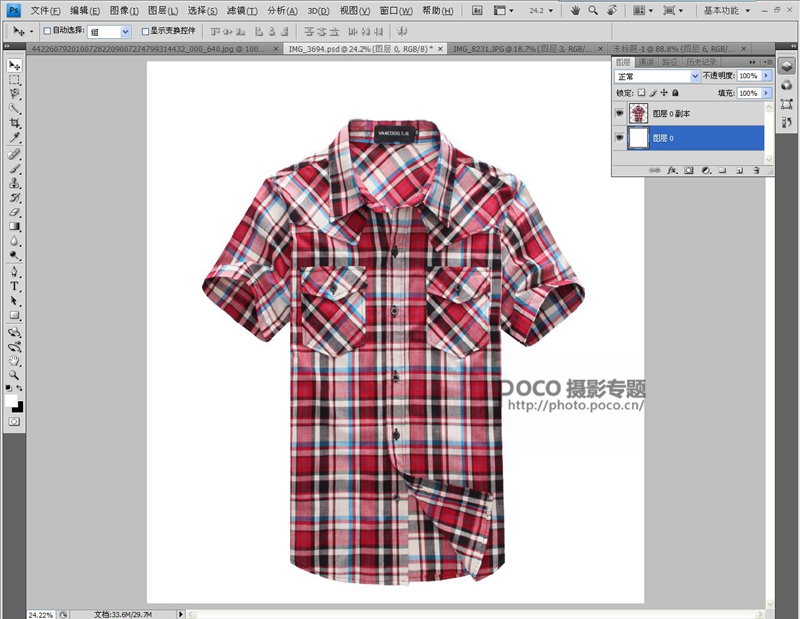This screenshot has height=619, width=800.
Task: Open the 不透明度 opacity slider arrow
Action: tap(766, 76)
